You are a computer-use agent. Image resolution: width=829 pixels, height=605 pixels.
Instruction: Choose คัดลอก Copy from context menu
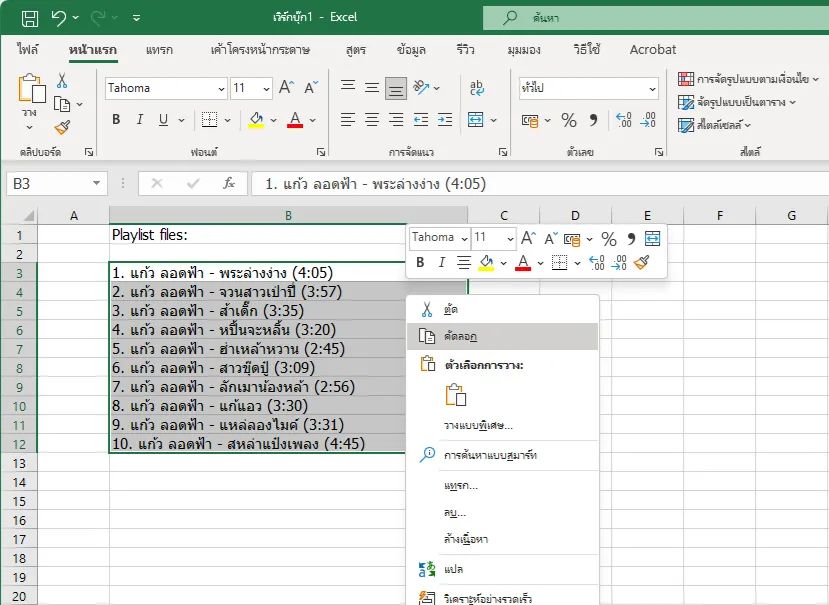[502, 336]
